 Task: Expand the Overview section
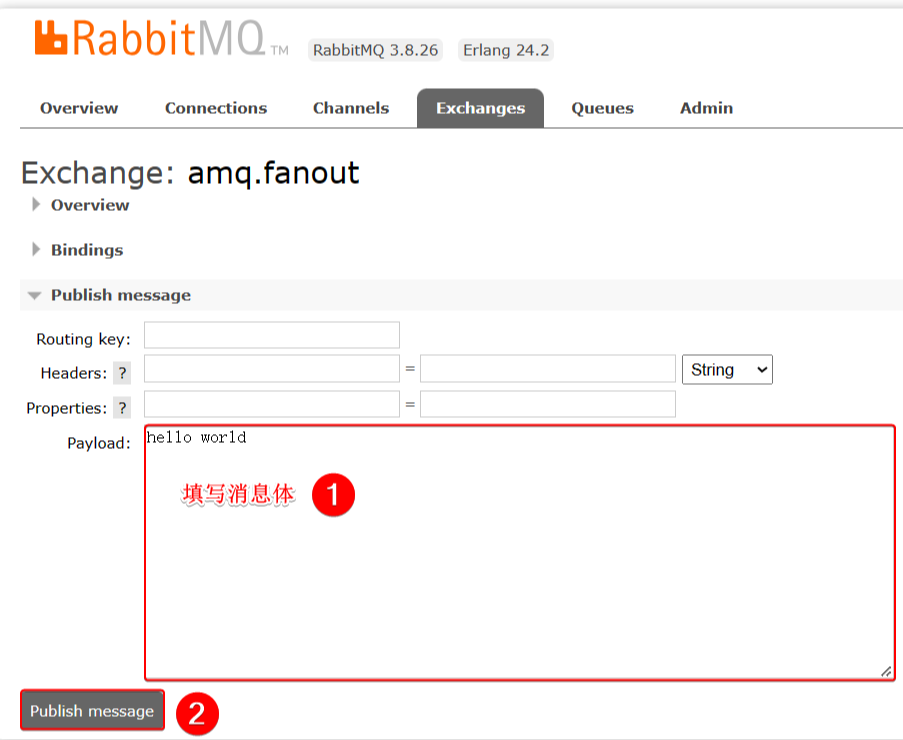[89, 205]
